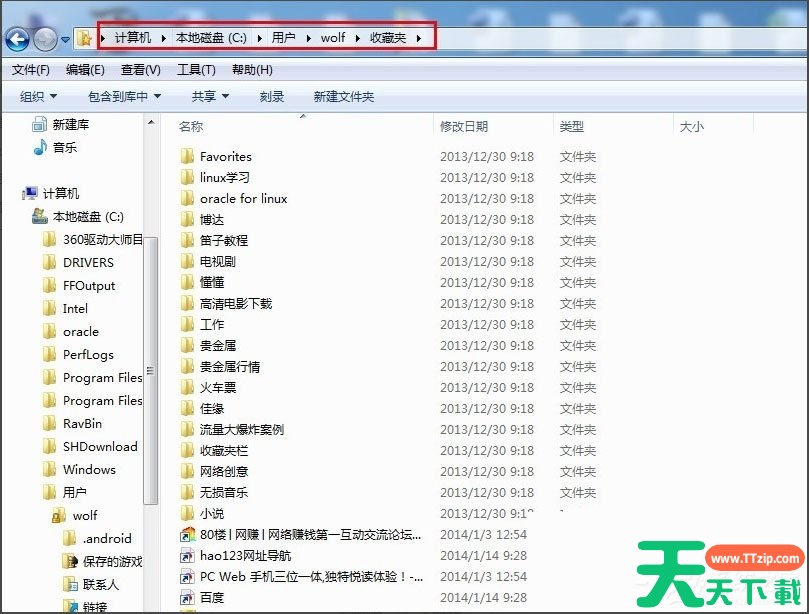Viewport: 809px width, 614px height.
Task: Sort by the 修改日期 column header
Action: pyautogui.click(x=464, y=126)
